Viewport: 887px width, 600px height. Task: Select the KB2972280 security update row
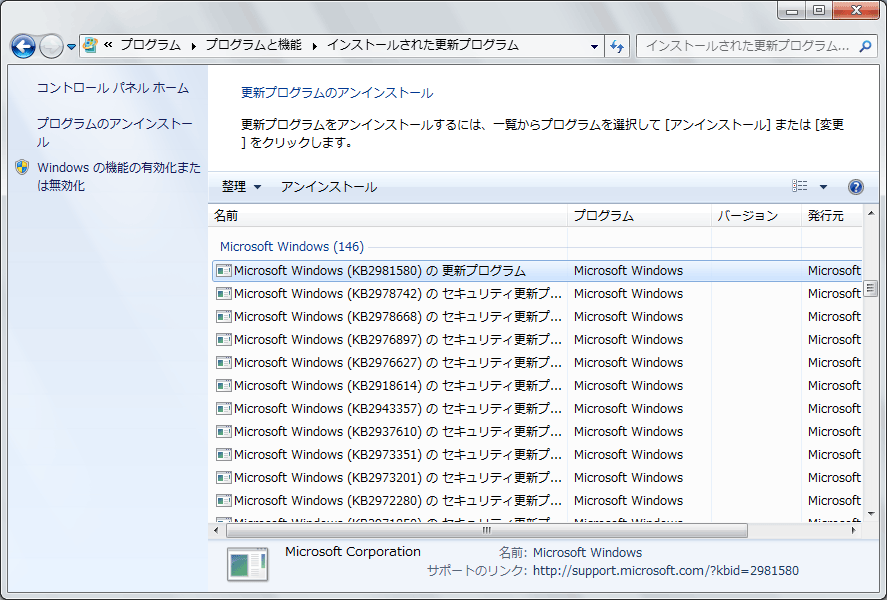pyautogui.click(x=537, y=500)
